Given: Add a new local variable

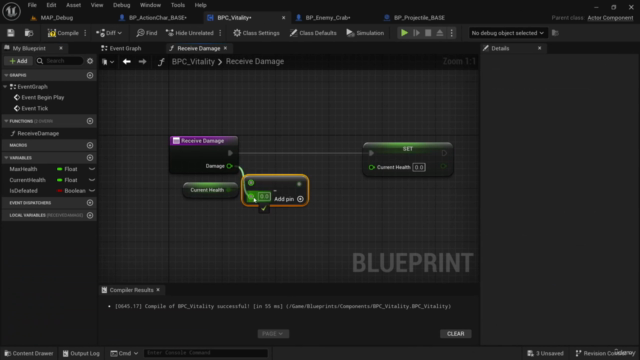Looking at the screenshot, I should [x=90, y=215].
